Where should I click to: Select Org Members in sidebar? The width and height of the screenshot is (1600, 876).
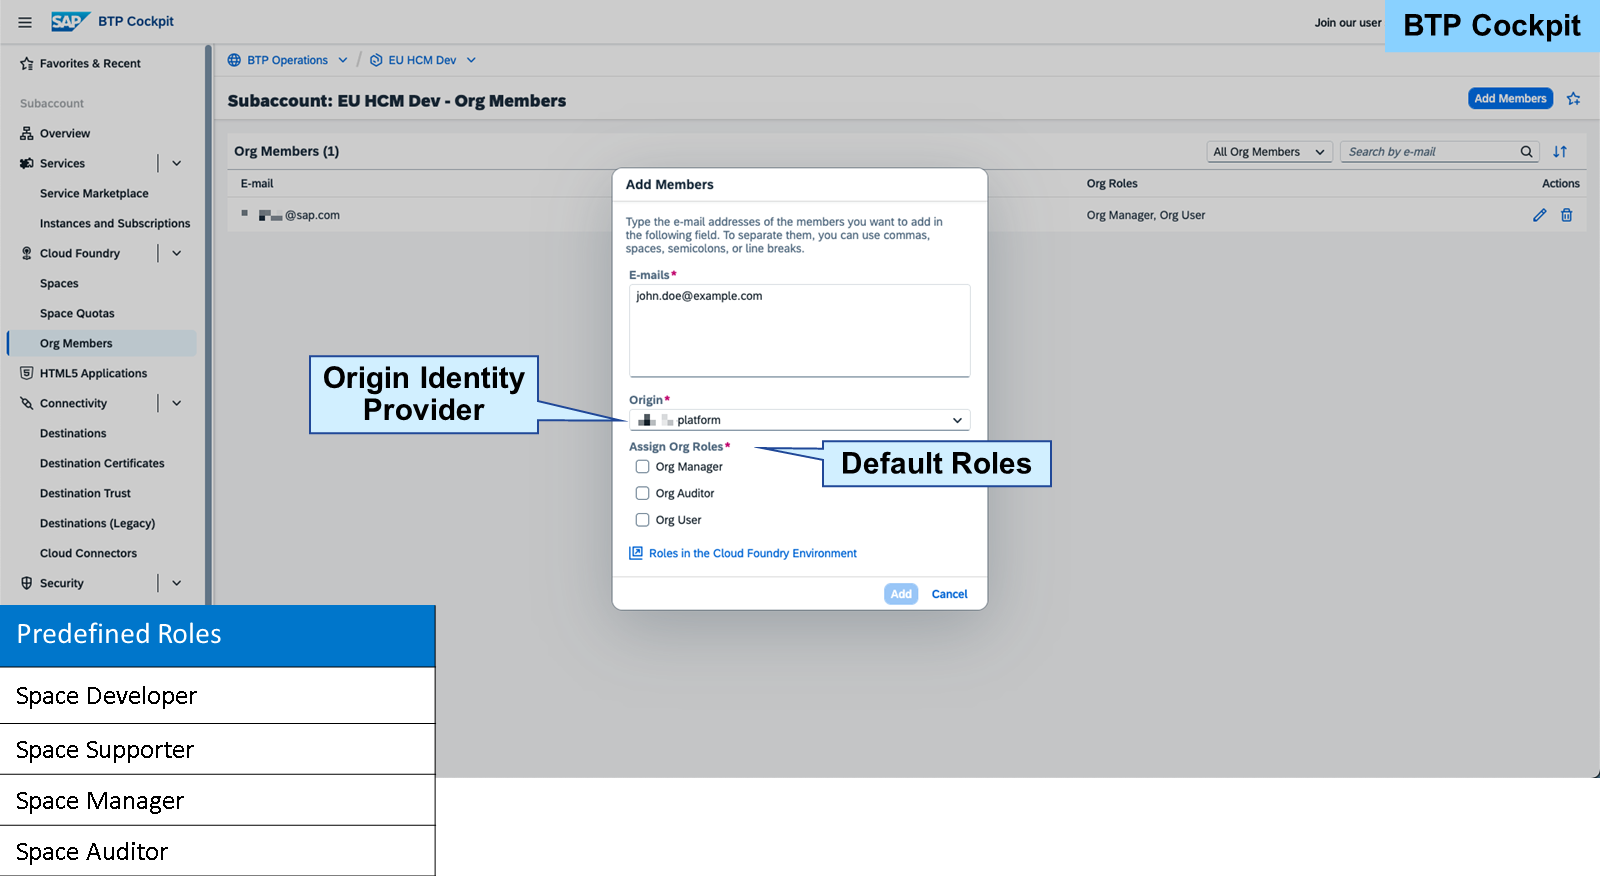(x=102, y=343)
